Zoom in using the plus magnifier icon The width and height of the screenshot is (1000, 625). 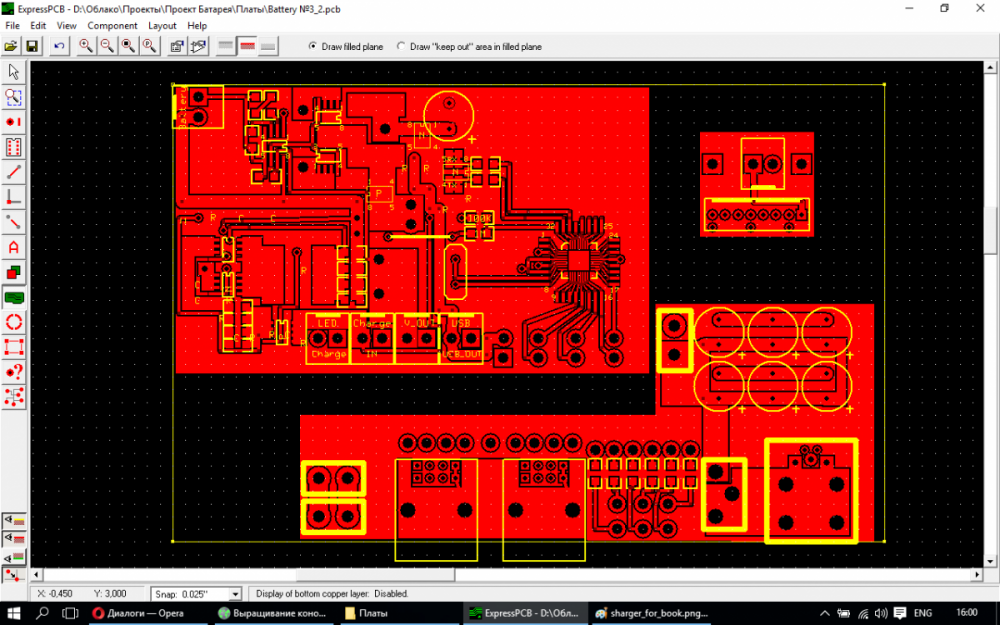coord(85,47)
